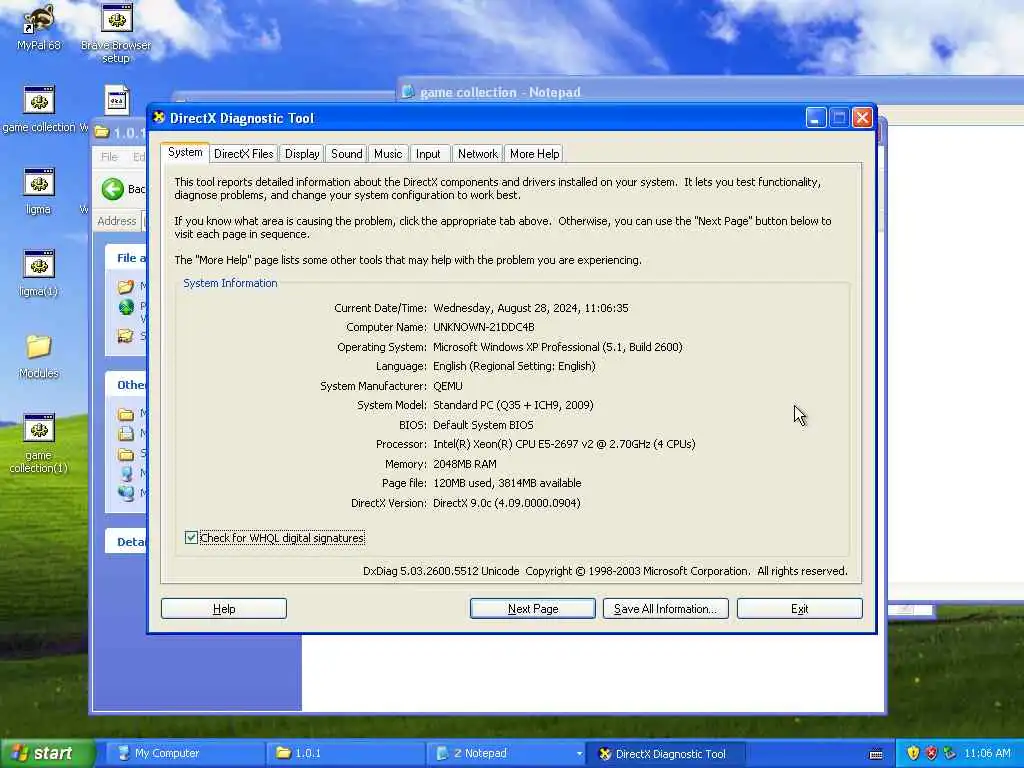Switch to the Input tab

tap(428, 153)
